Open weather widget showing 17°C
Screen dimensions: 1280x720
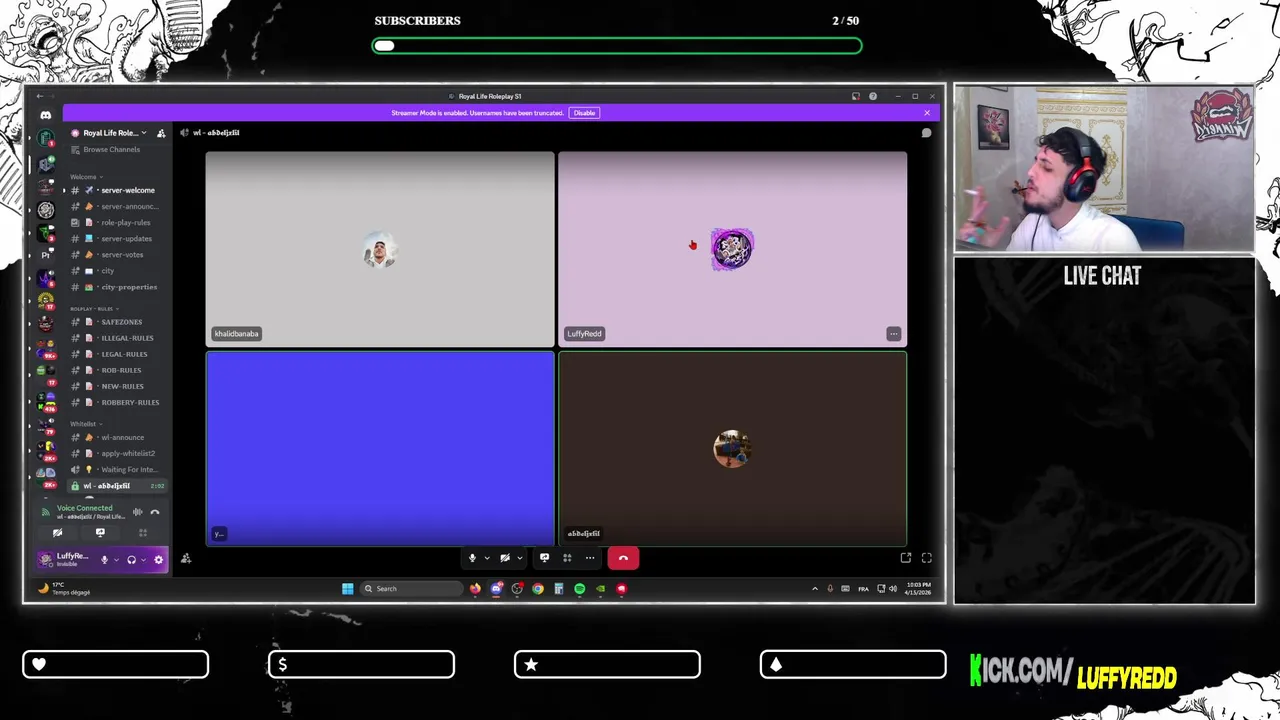point(64,588)
